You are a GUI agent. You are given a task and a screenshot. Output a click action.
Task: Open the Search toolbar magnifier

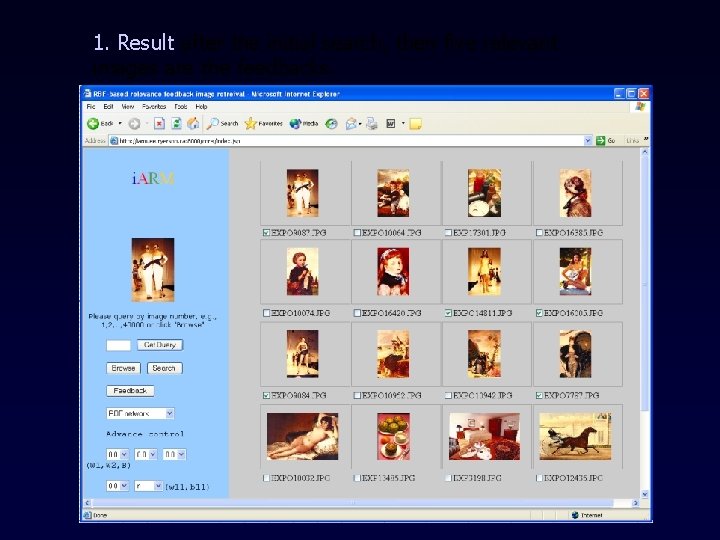point(212,124)
